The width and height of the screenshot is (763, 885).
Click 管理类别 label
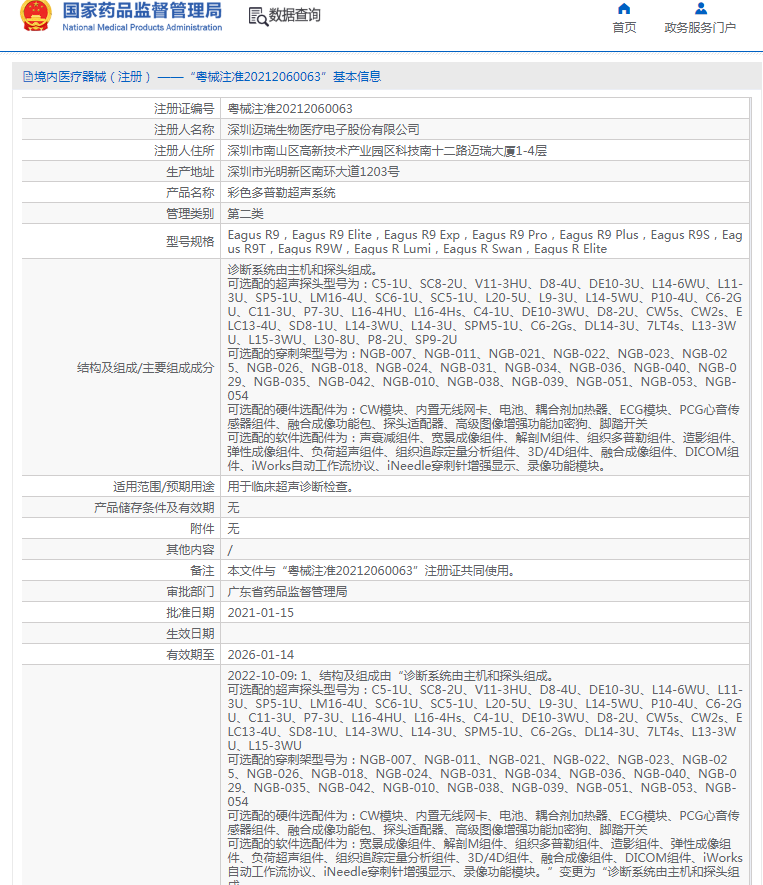tap(190, 213)
